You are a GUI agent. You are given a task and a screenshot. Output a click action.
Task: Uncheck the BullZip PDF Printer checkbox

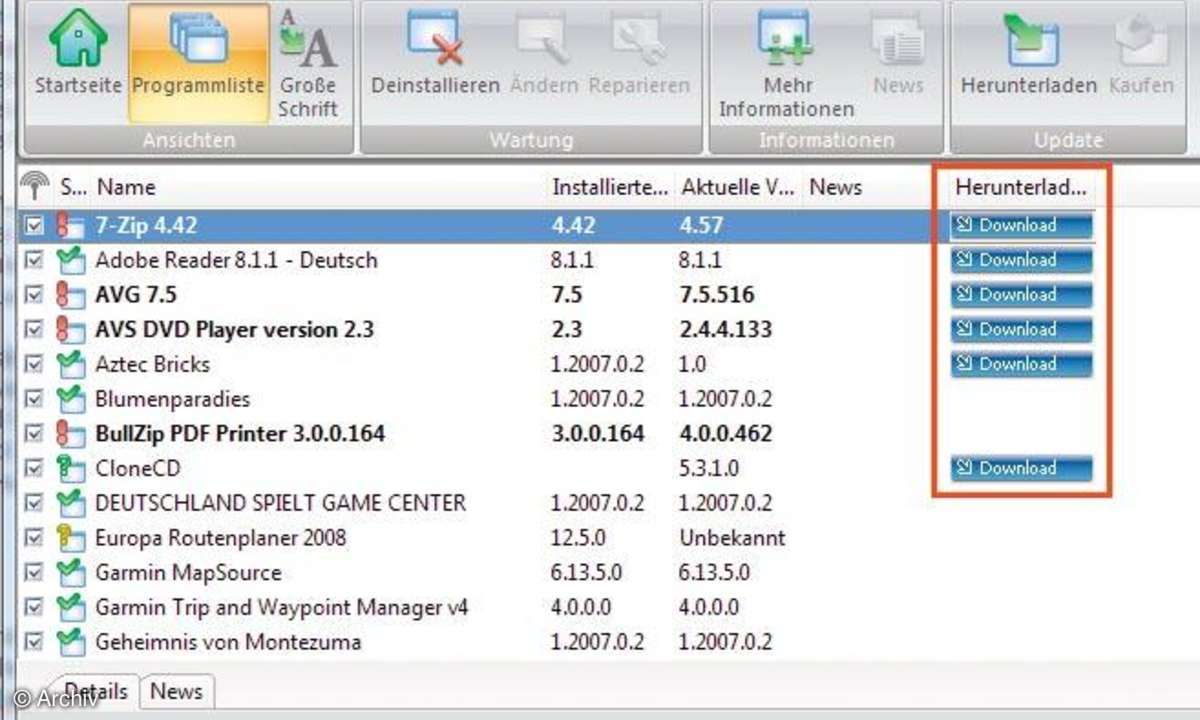[34, 434]
